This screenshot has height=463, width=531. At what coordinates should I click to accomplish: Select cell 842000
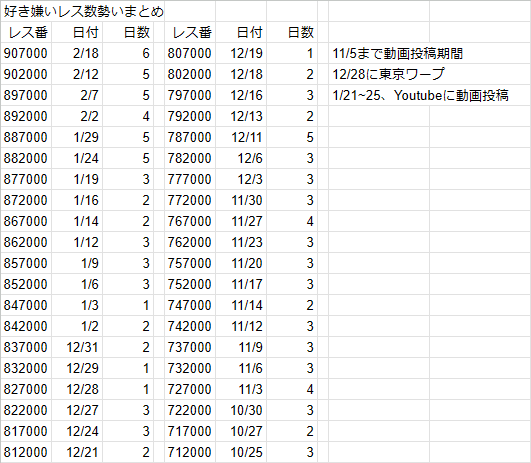click(x=26, y=326)
